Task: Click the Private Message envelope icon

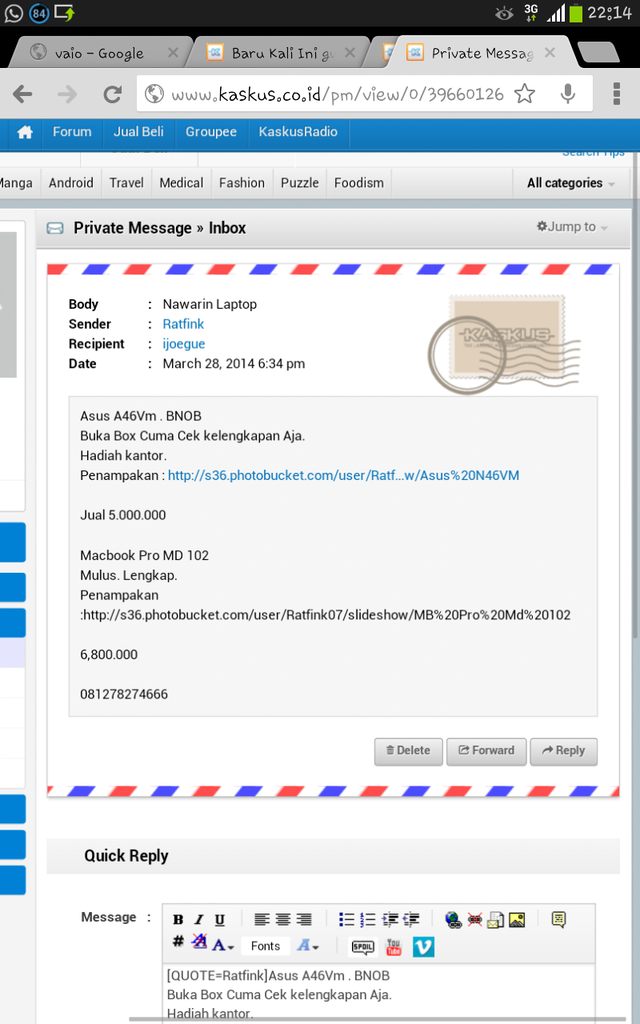Action: coord(55,228)
